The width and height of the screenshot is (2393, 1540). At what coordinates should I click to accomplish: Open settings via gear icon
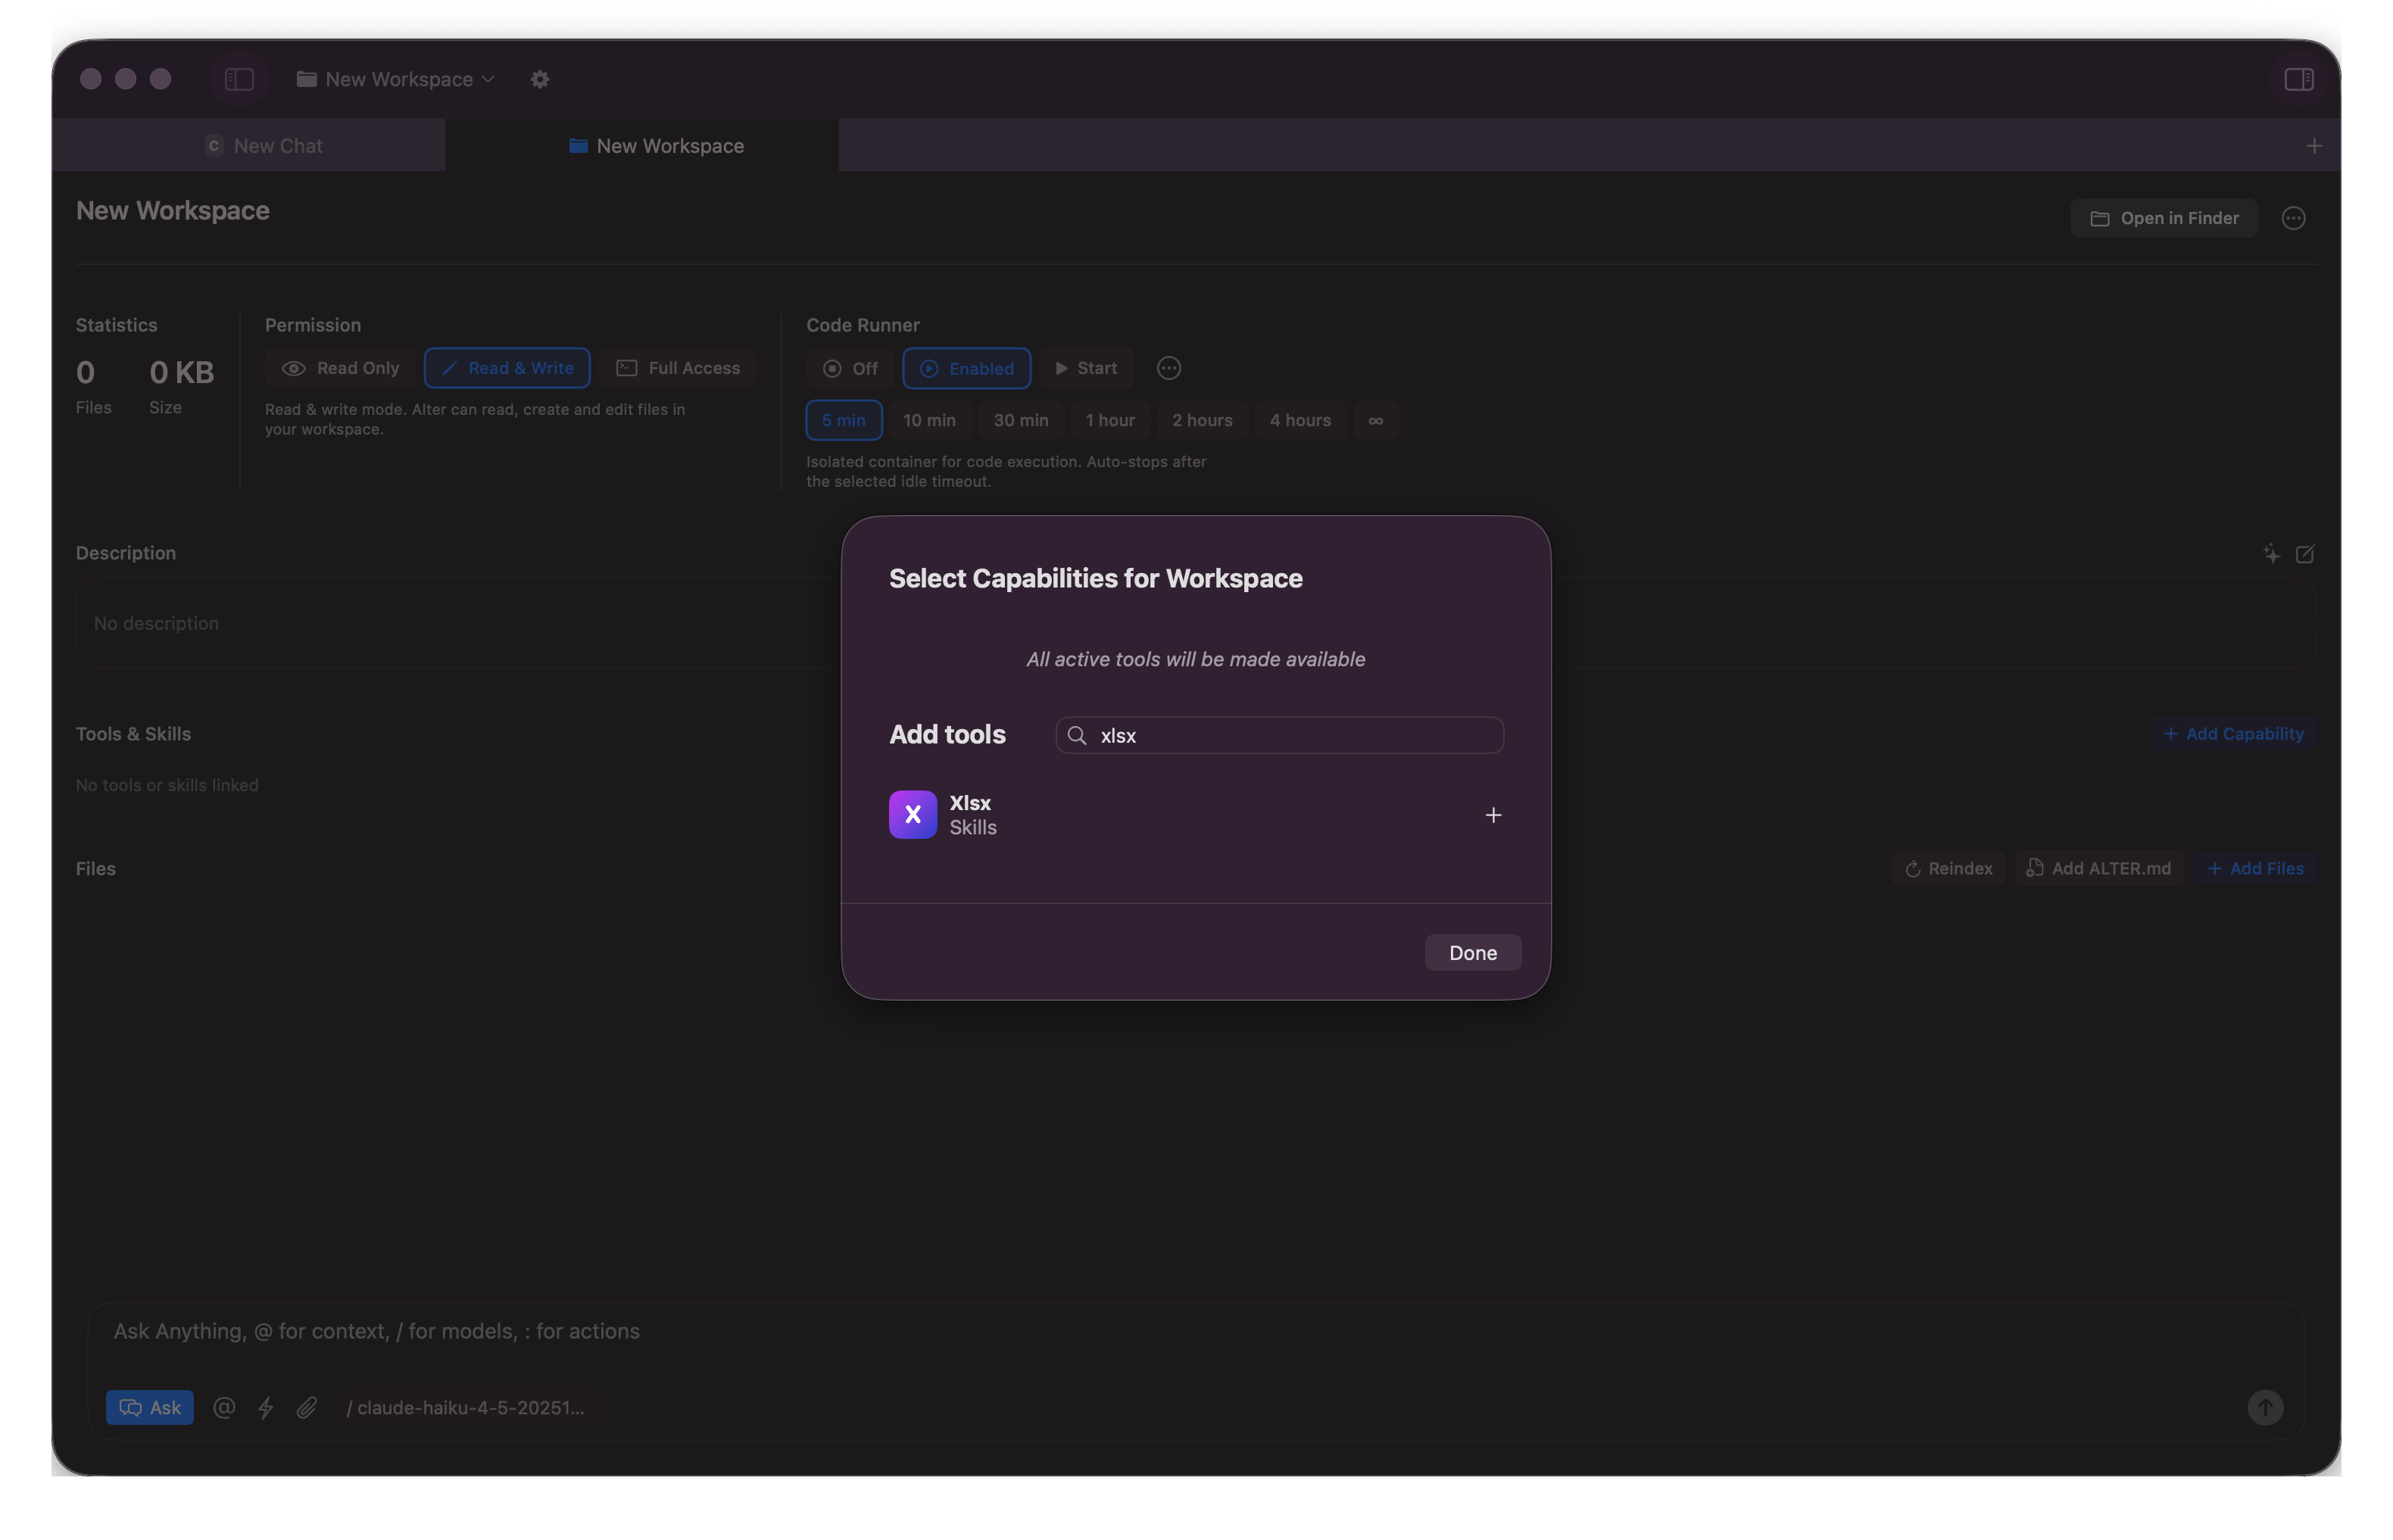540,79
